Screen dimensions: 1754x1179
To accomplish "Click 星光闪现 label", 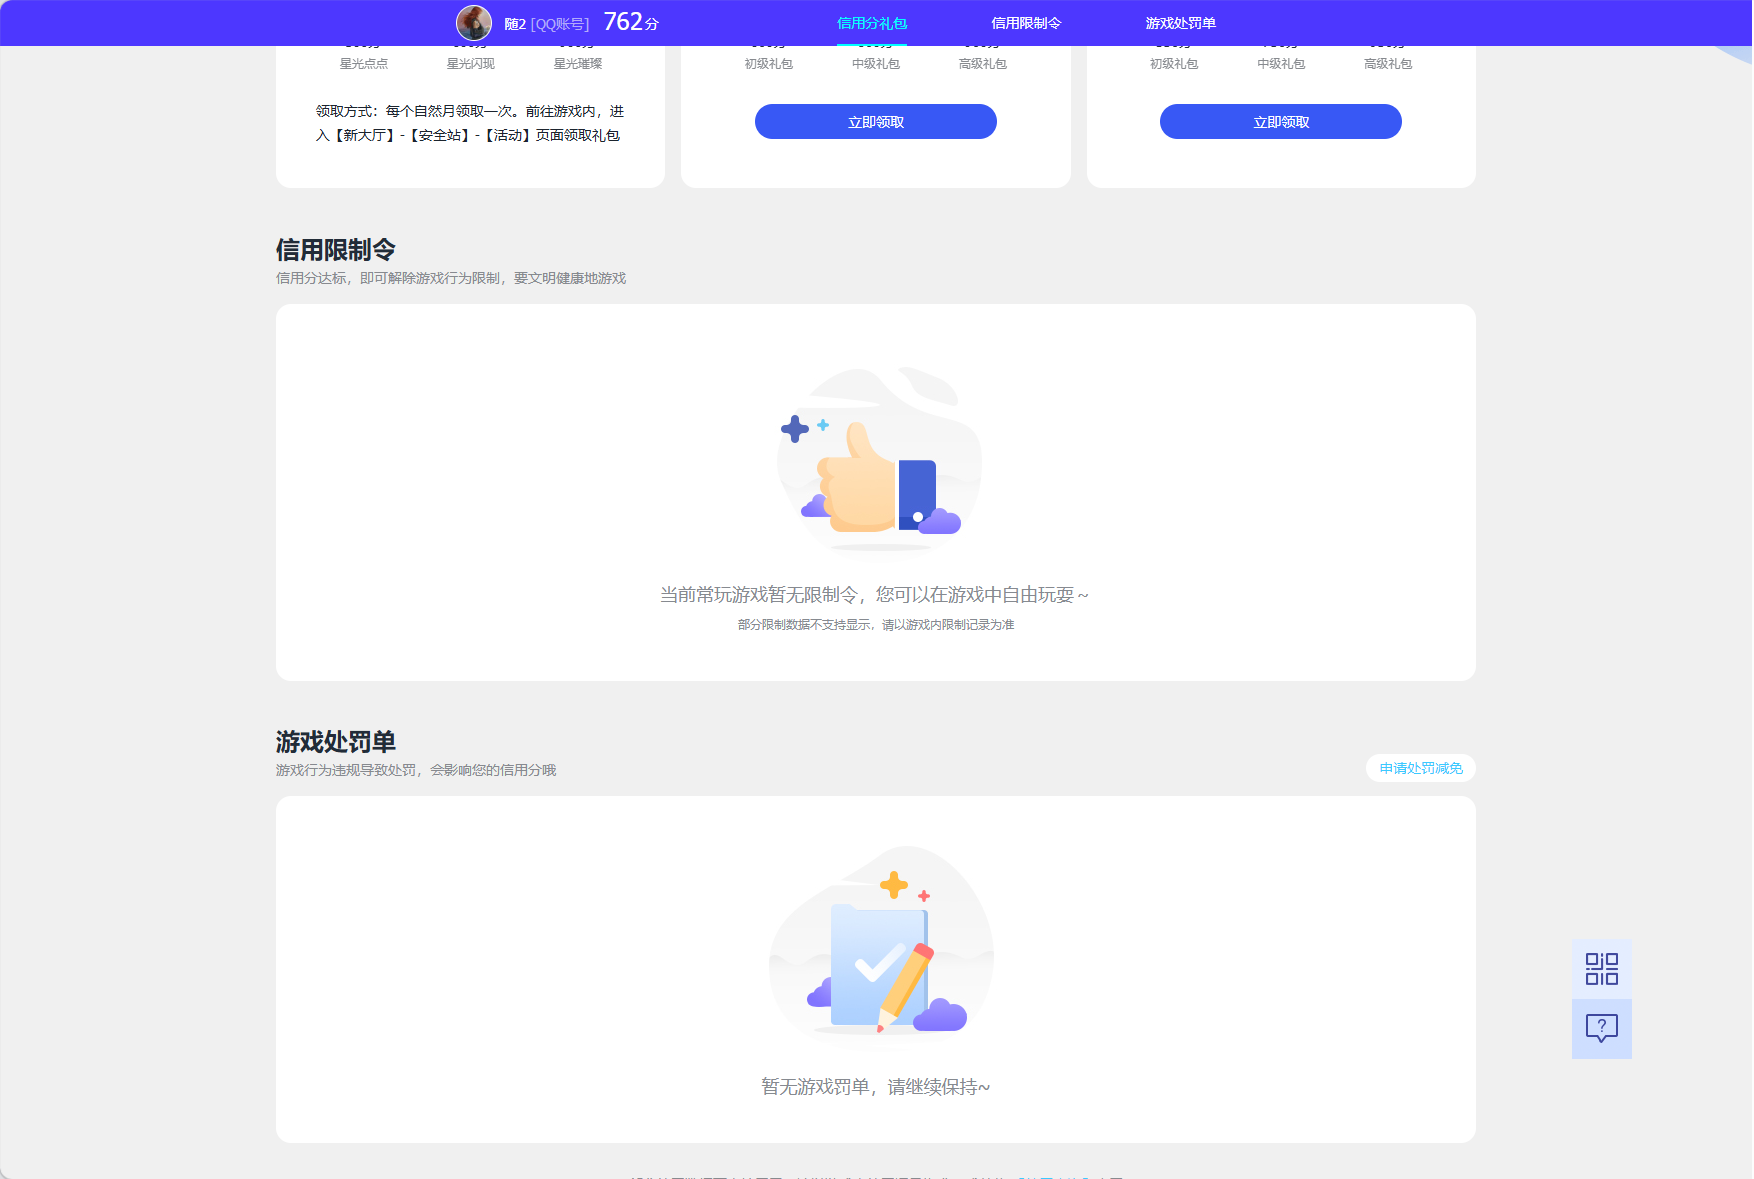I will (471, 64).
